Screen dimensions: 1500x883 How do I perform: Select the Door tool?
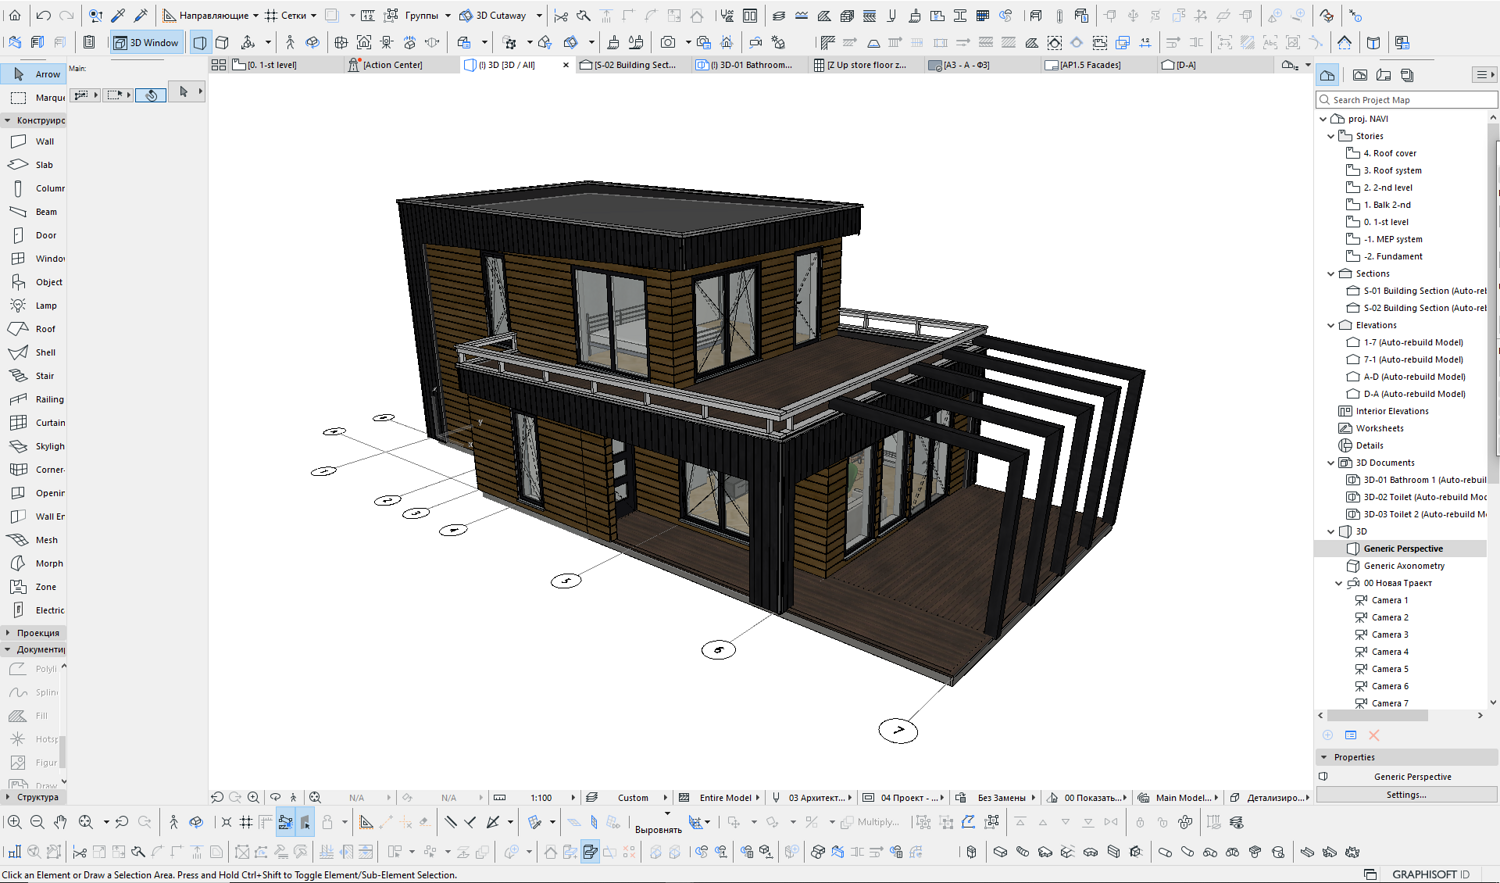(x=33, y=235)
